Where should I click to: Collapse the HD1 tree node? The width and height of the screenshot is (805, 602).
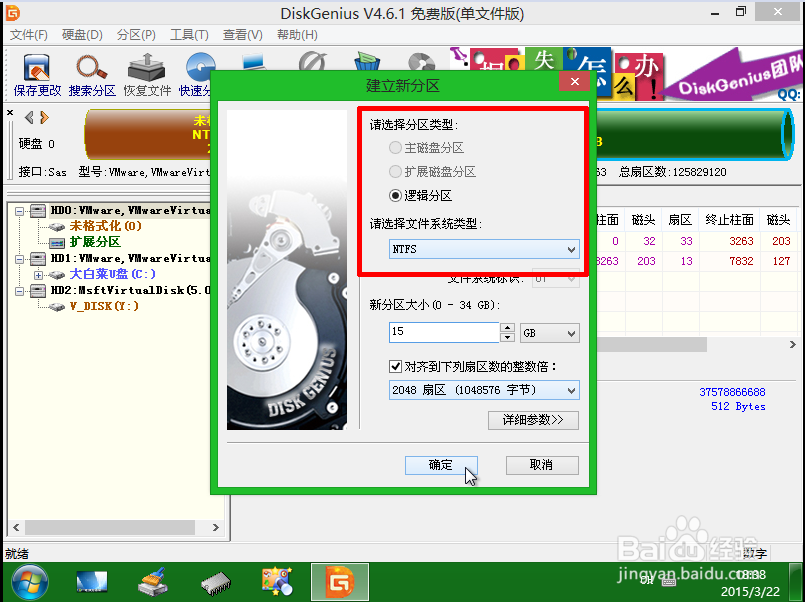19,259
